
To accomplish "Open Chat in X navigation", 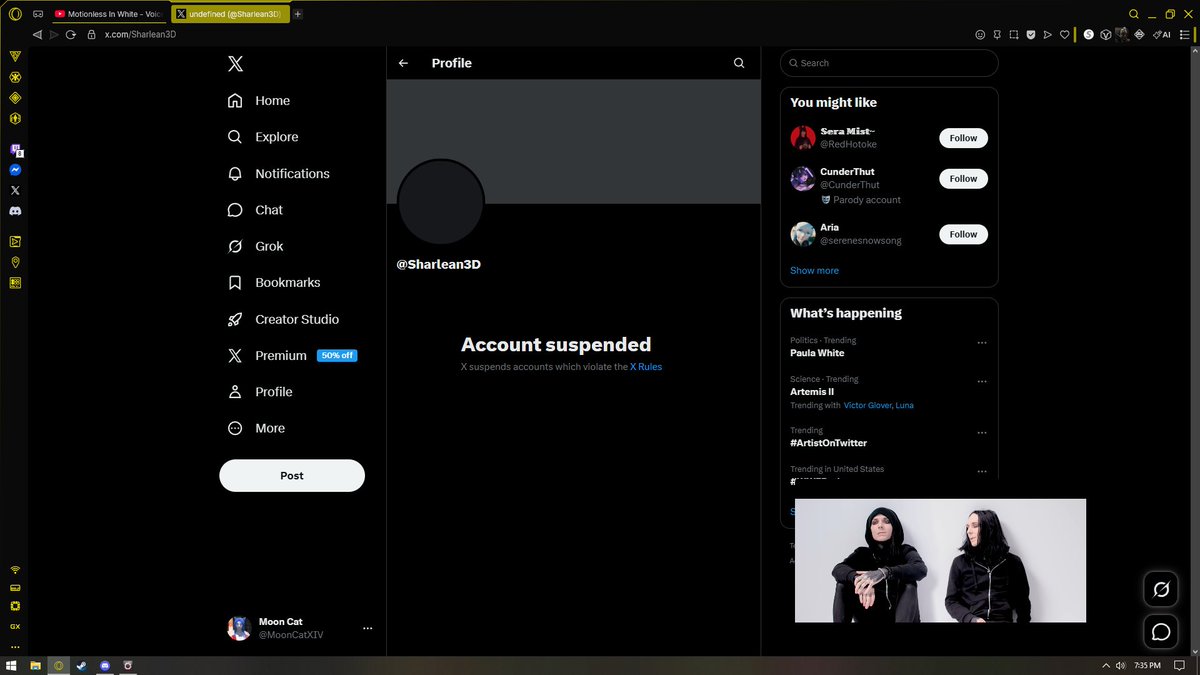I will click(x=255, y=210).
